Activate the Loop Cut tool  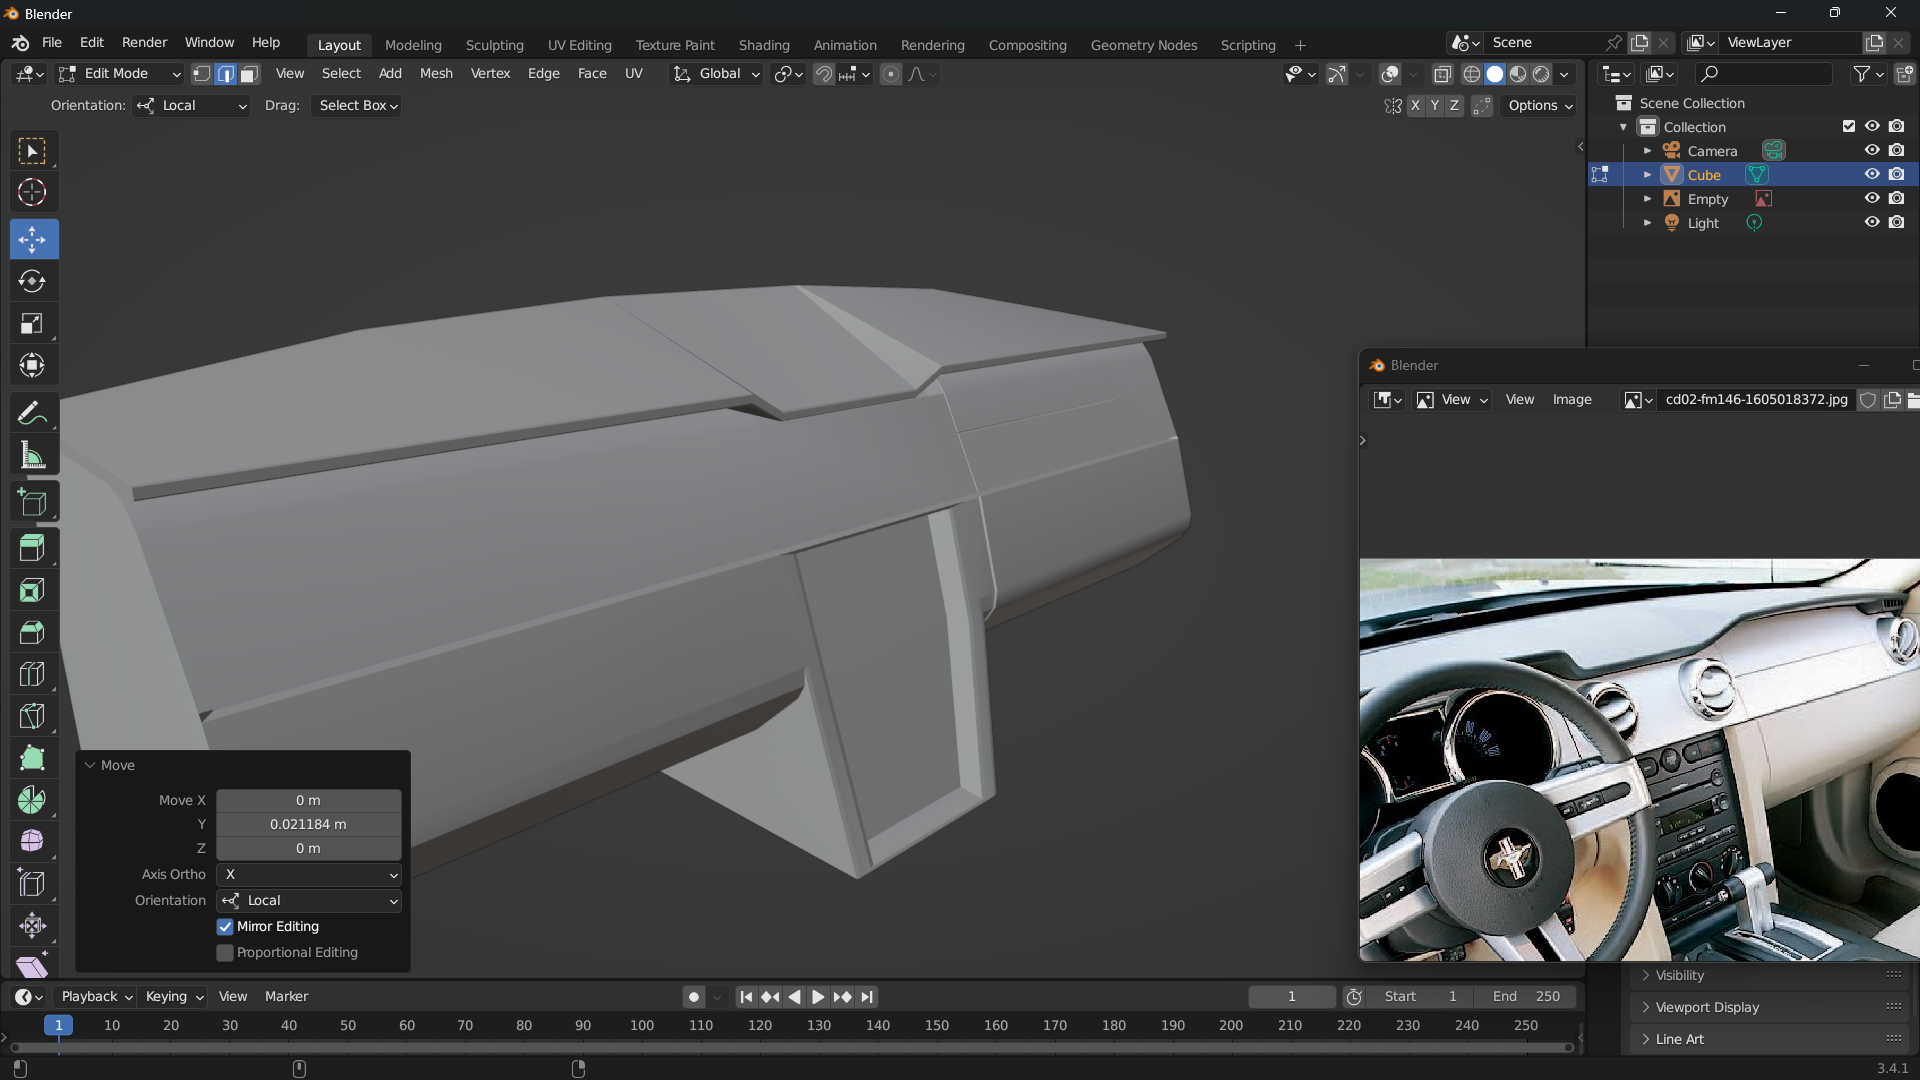click(x=32, y=674)
